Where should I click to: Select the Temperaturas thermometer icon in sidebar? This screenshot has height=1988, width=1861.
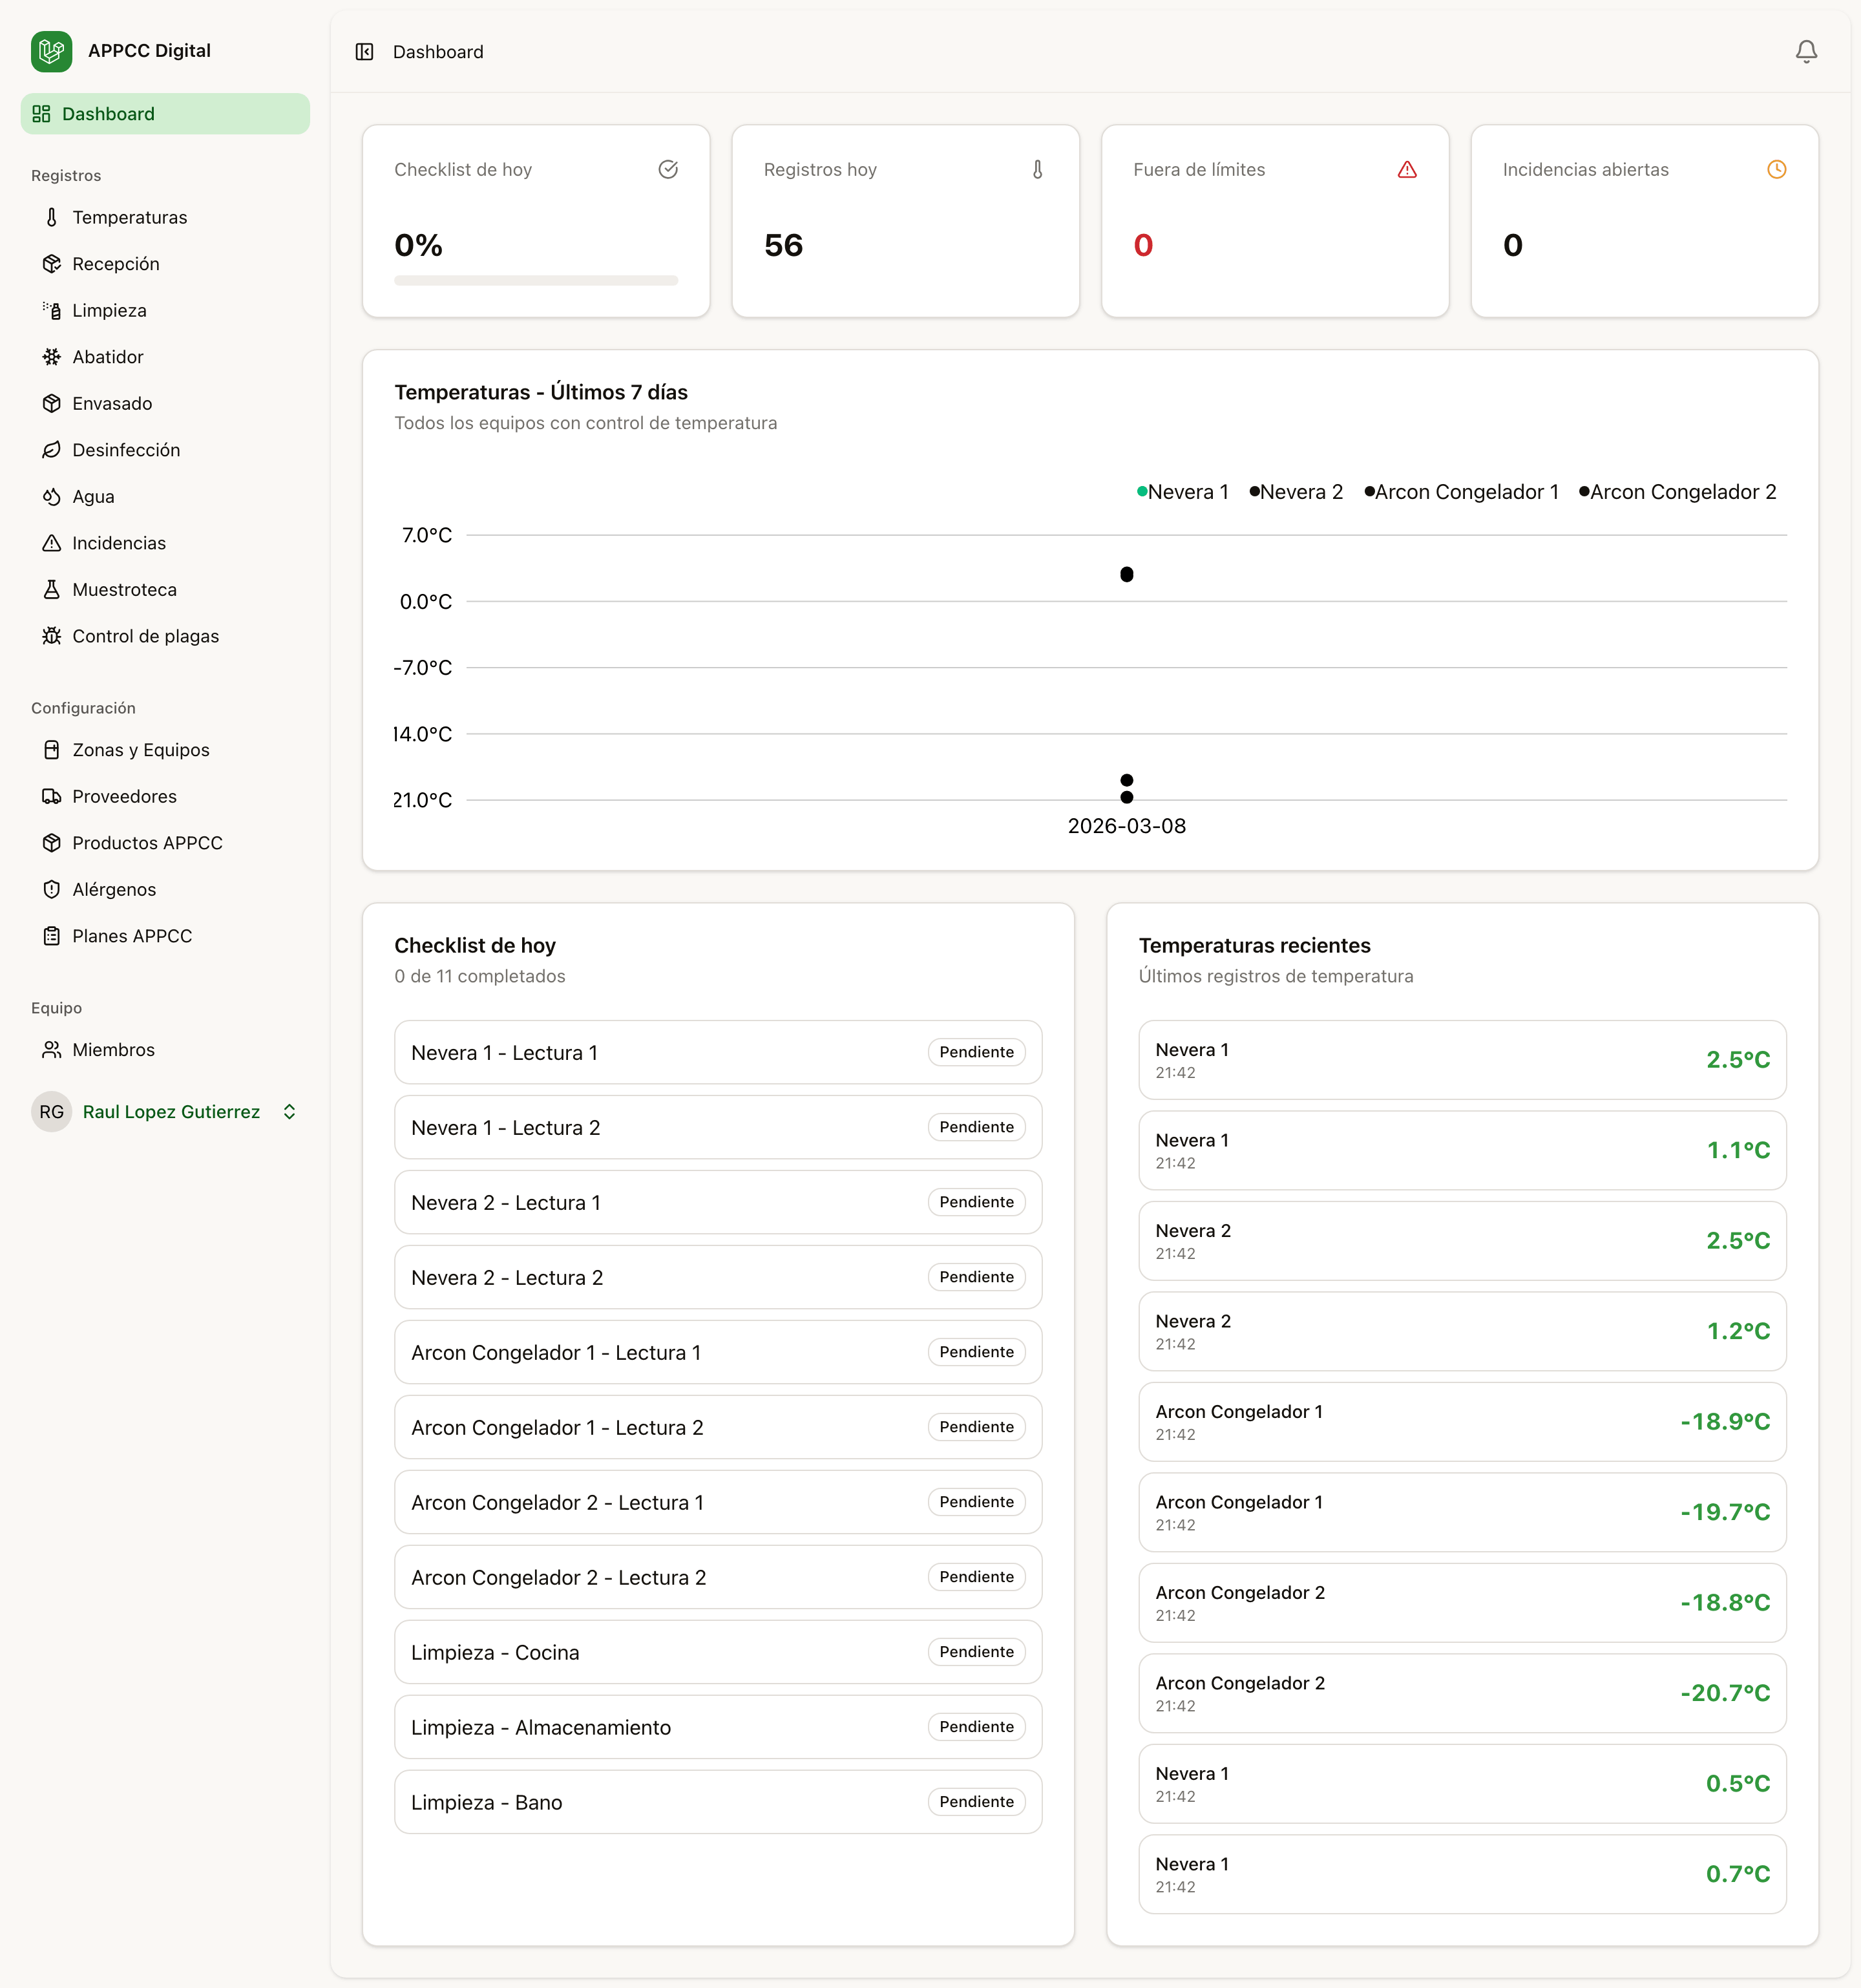tap(52, 217)
